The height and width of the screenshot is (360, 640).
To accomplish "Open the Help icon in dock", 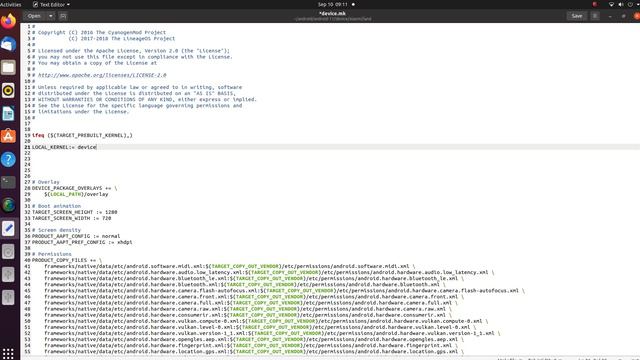I will pos(8,159).
